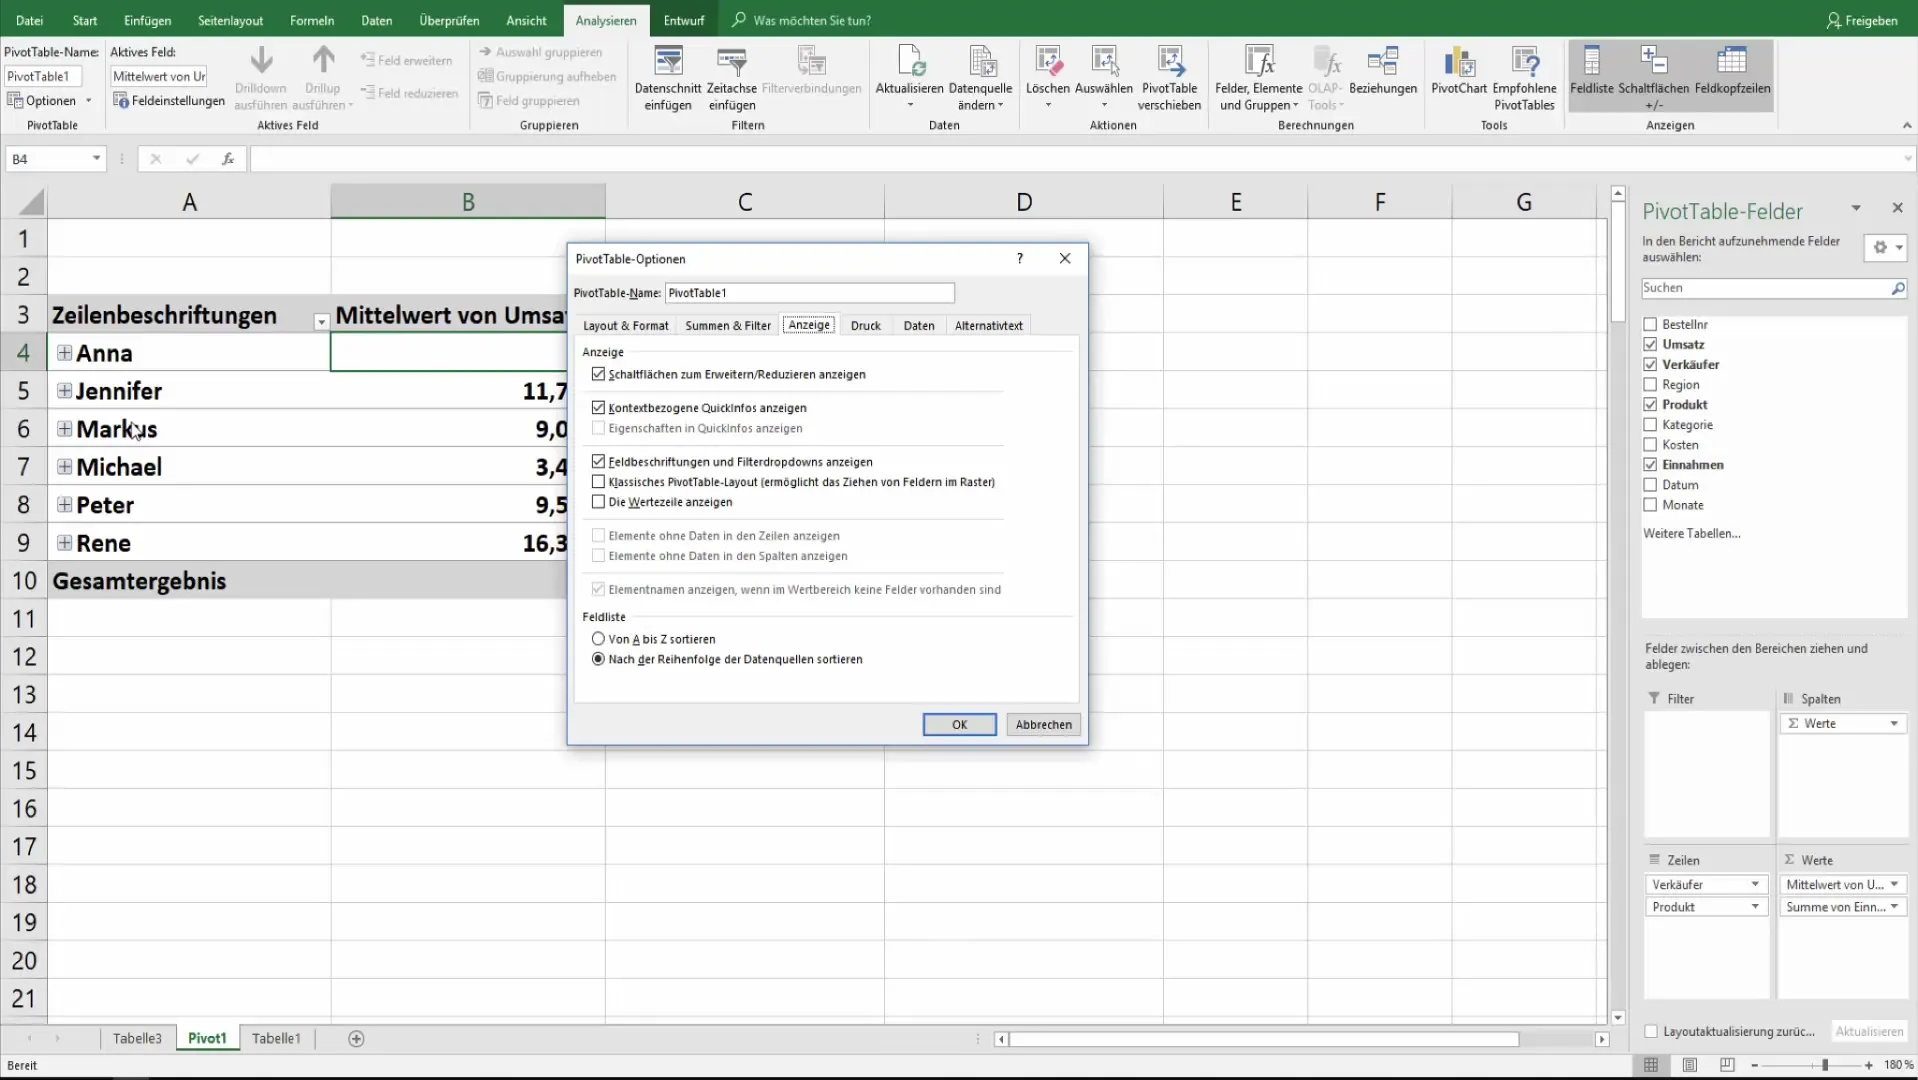
Task: Click the Löschen icon in Aktionen
Action: coord(1048,62)
